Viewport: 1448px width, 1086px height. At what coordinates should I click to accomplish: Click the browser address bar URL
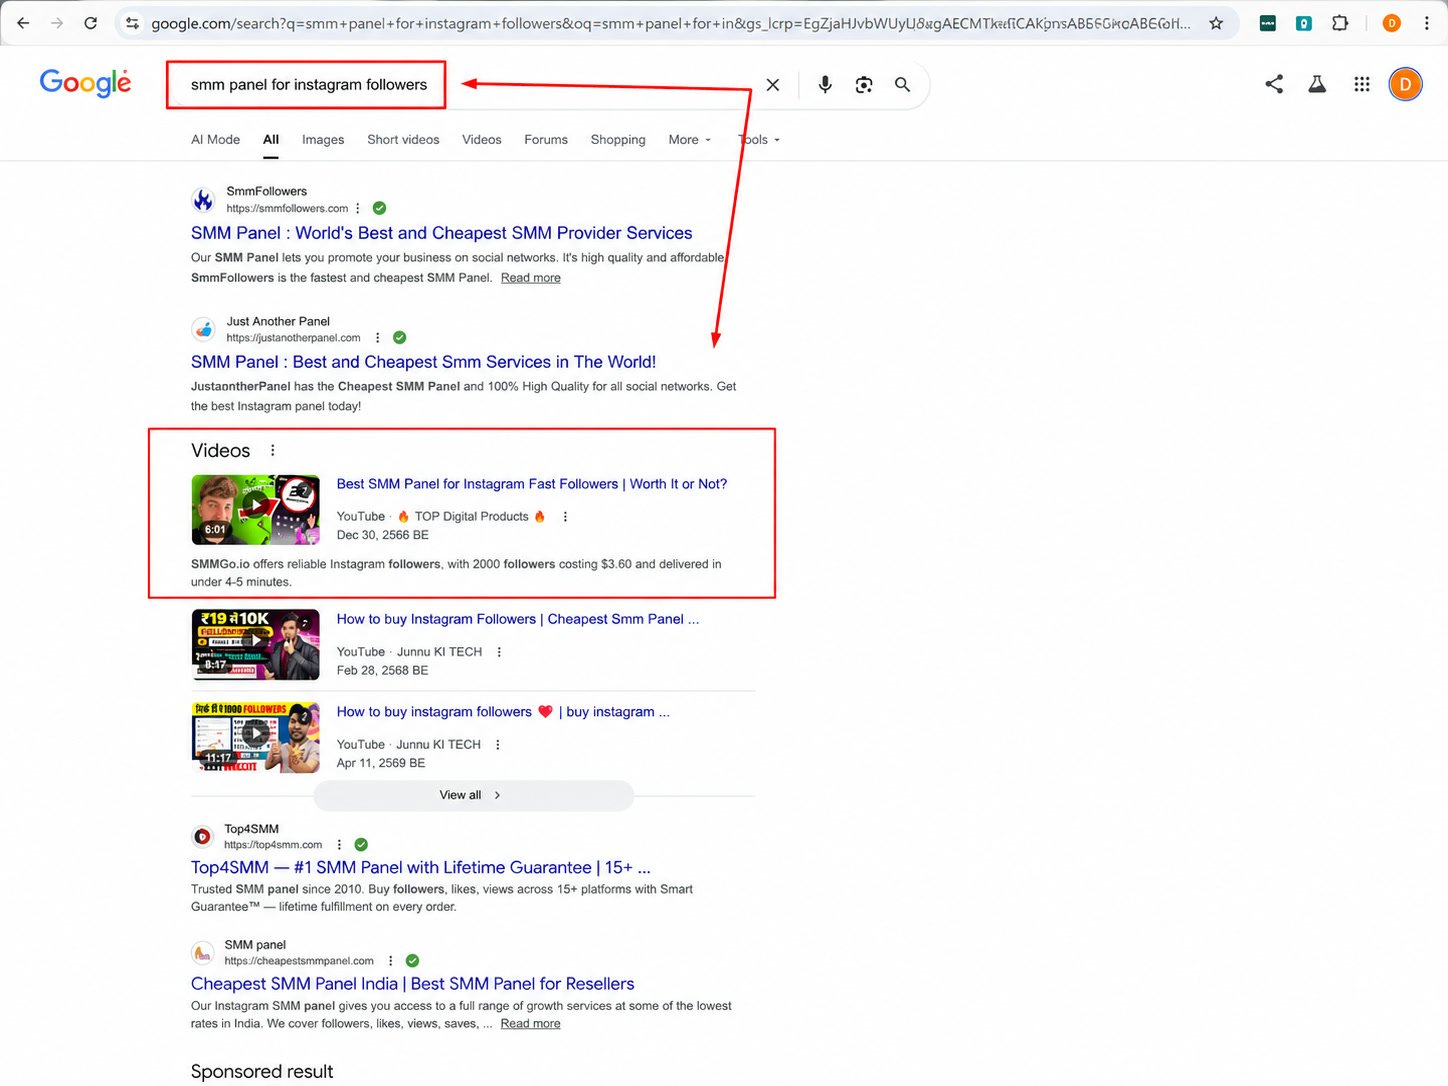(670, 23)
